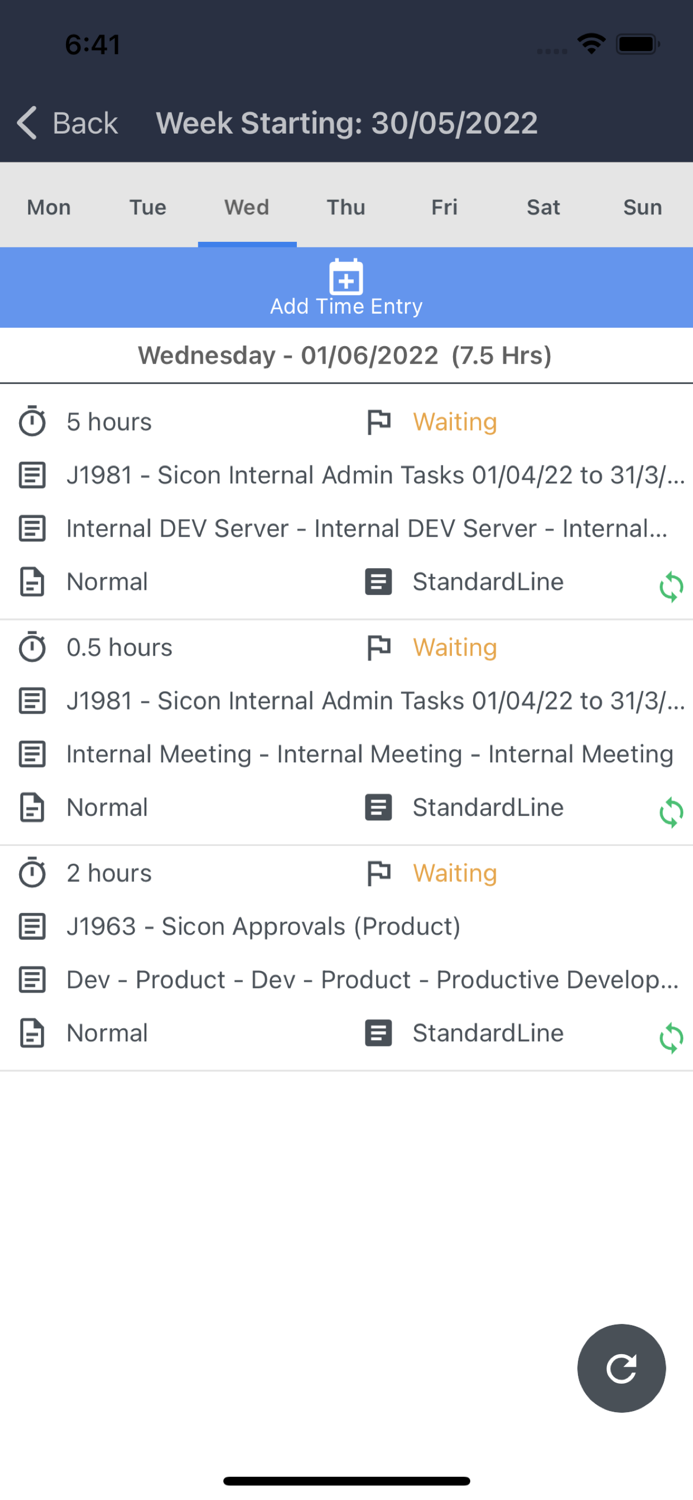Click the flag icon on the 2 hours entry
Image resolution: width=693 pixels, height=1500 pixels.
coord(379,873)
